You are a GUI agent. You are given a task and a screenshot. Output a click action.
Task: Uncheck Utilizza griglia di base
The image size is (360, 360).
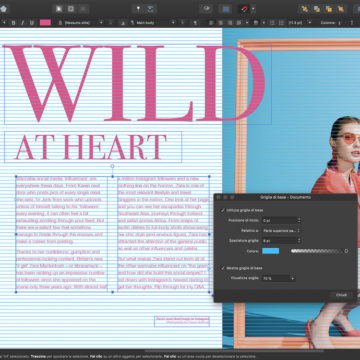click(x=223, y=210)
